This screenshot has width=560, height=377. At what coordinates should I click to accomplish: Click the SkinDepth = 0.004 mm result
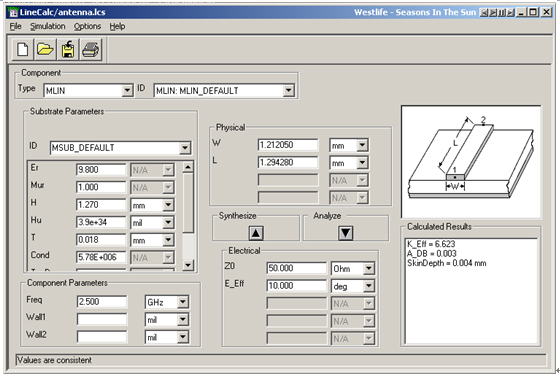pos(446,263)
